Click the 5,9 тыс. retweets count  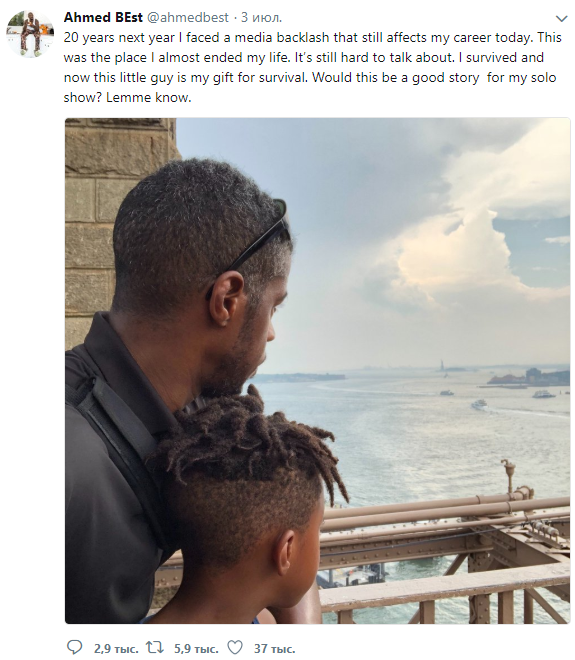[196, 649]
